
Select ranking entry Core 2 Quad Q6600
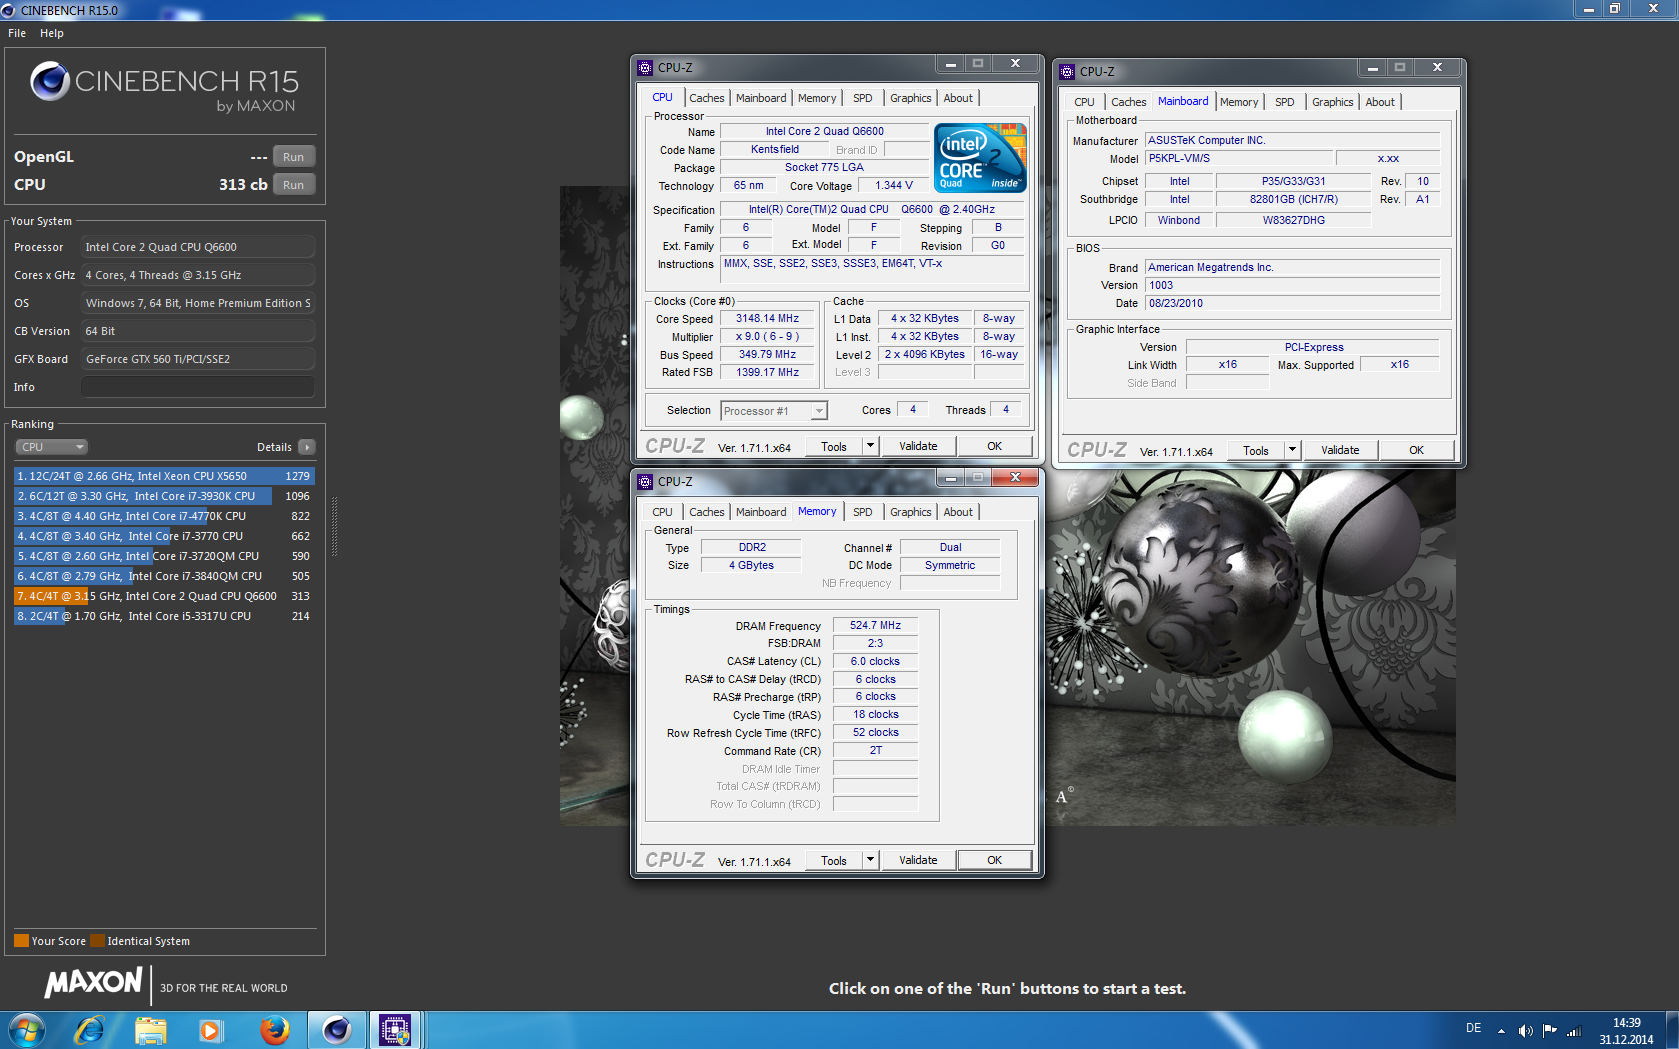click(x=165, y=596)
